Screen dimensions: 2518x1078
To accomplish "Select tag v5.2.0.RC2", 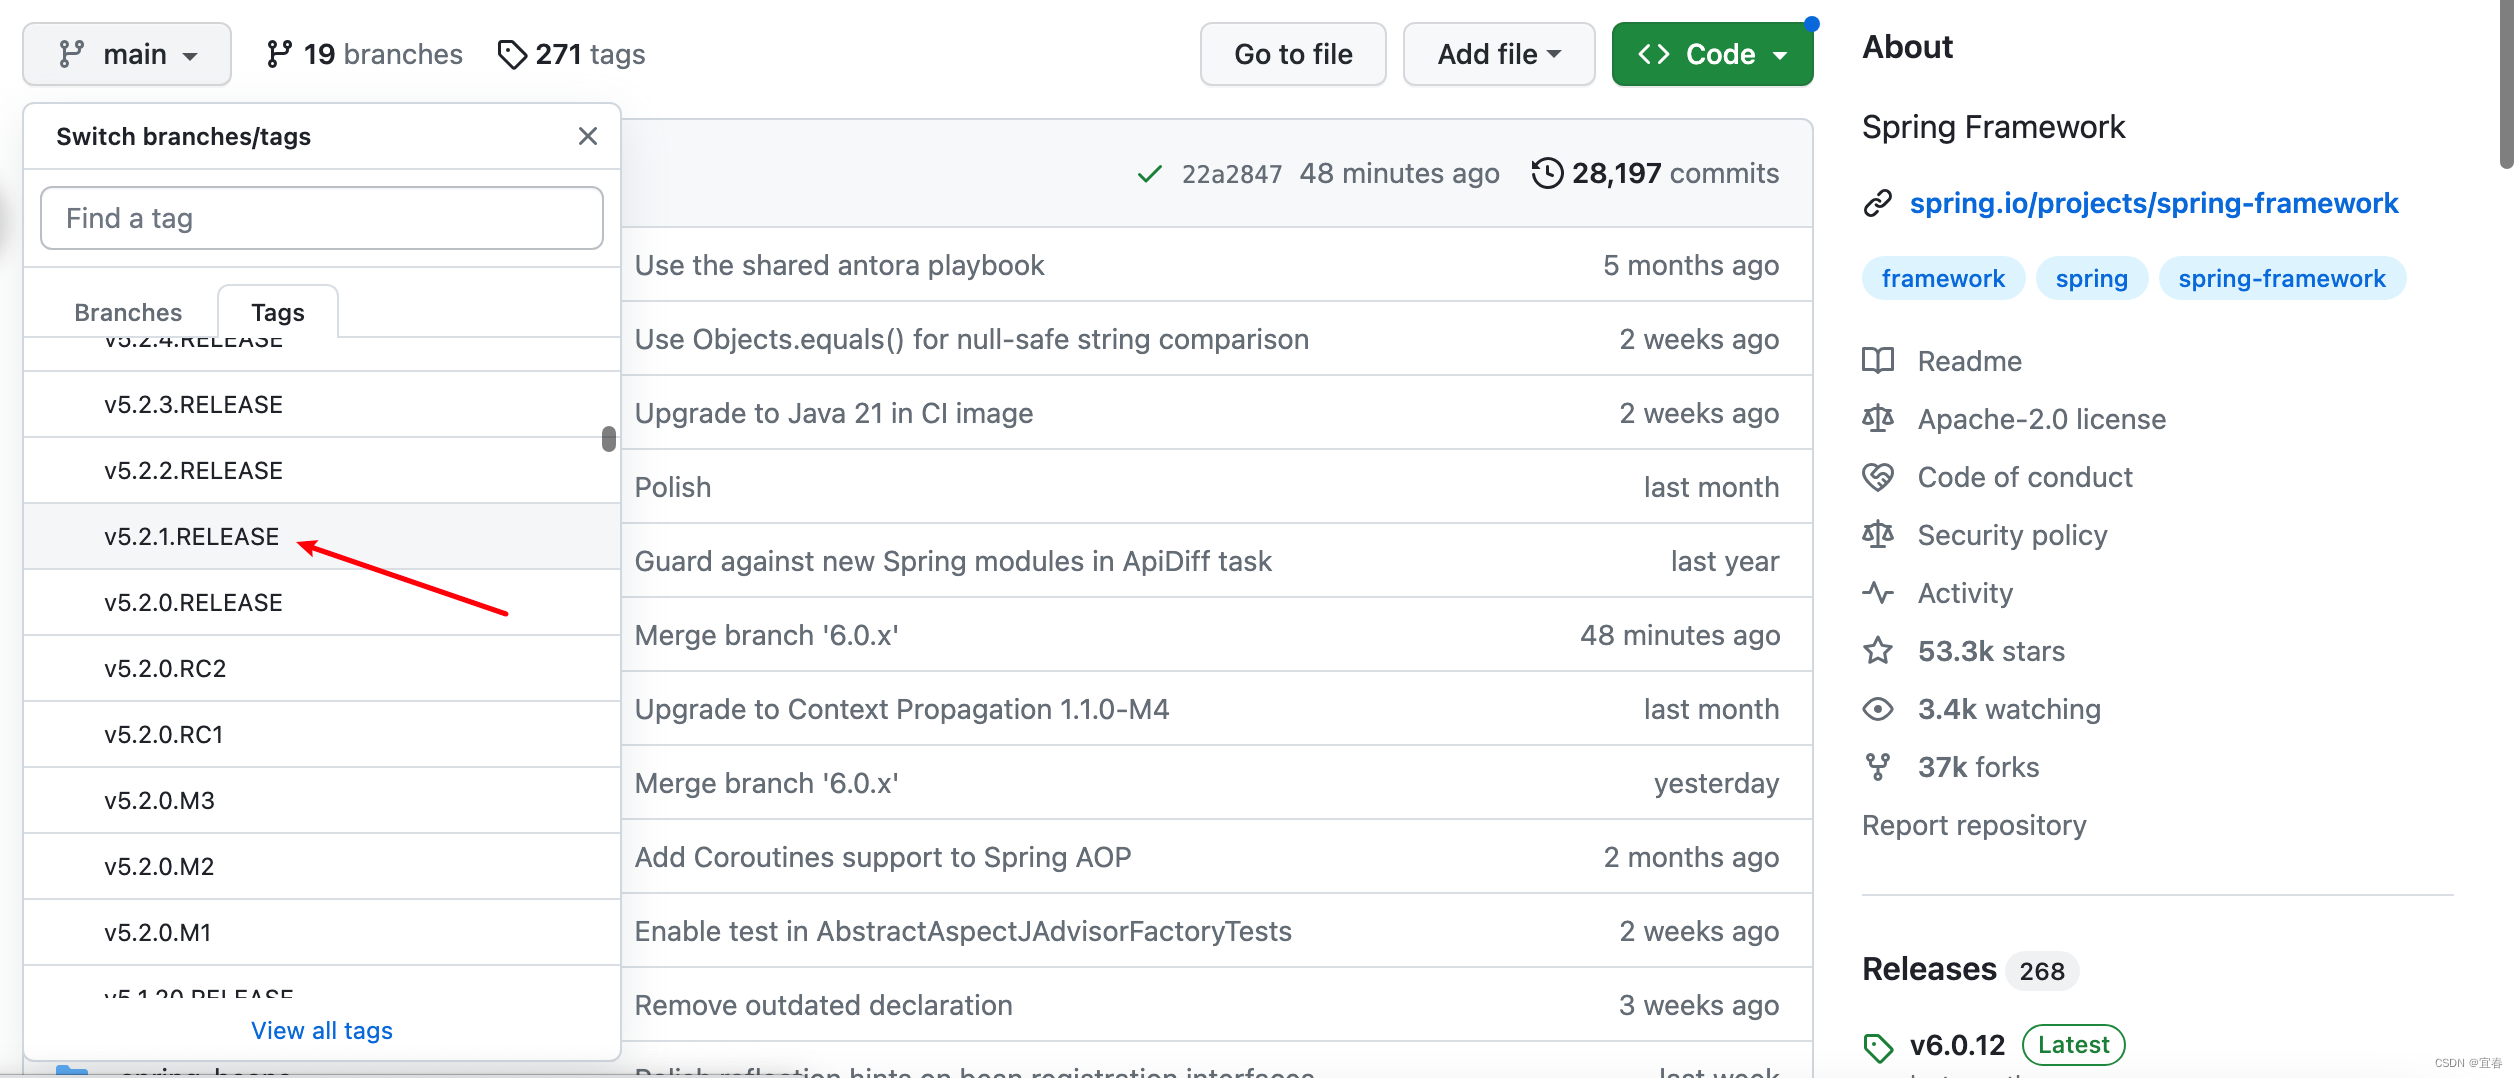I will (x=322, y=668).
